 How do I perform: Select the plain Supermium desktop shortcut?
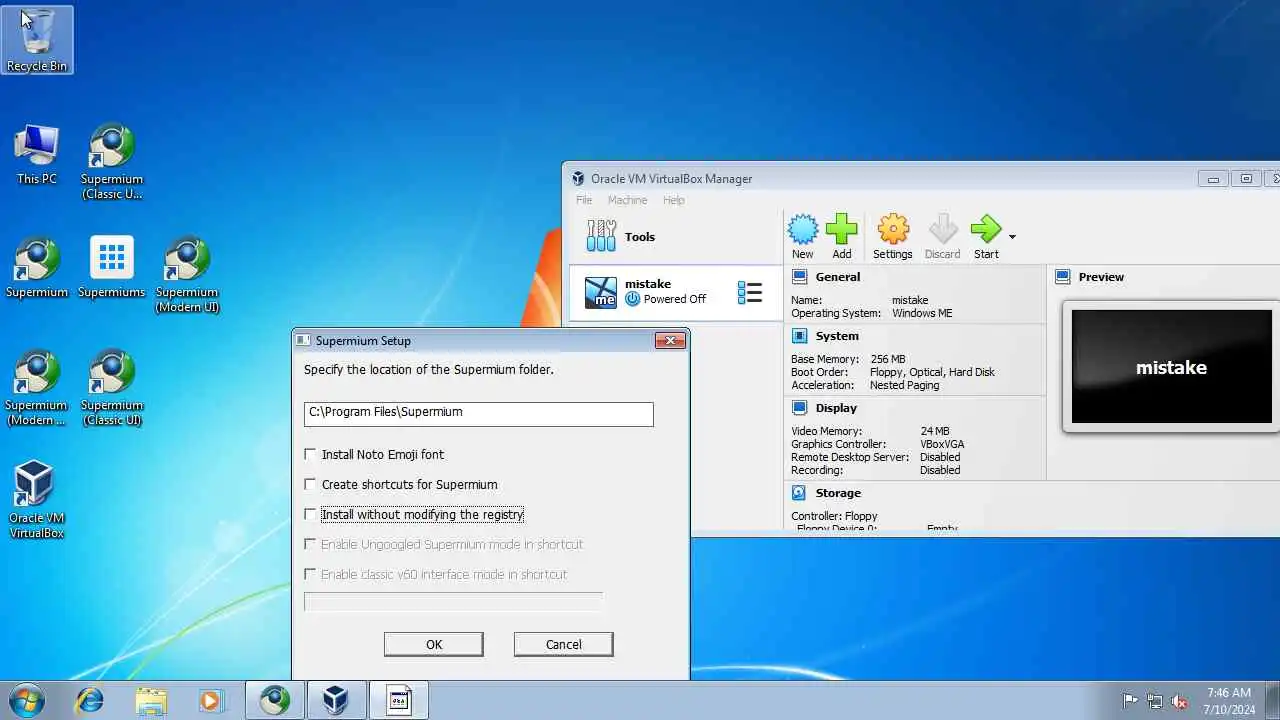(x=37, y=268)
